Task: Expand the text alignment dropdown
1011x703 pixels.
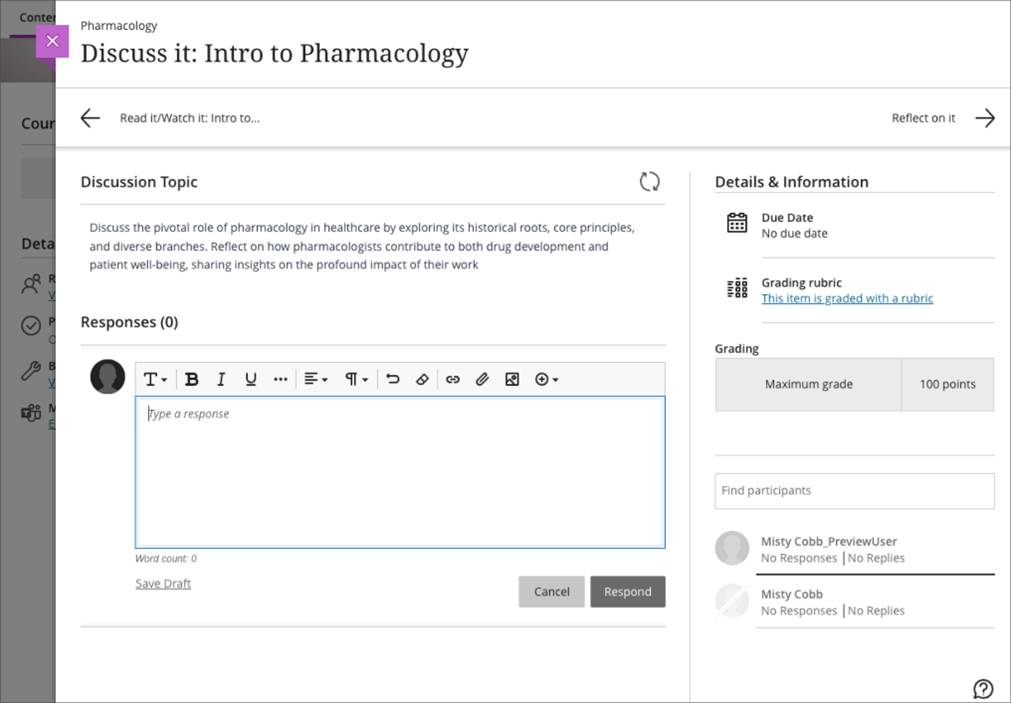Action: (x=316, y=379)
